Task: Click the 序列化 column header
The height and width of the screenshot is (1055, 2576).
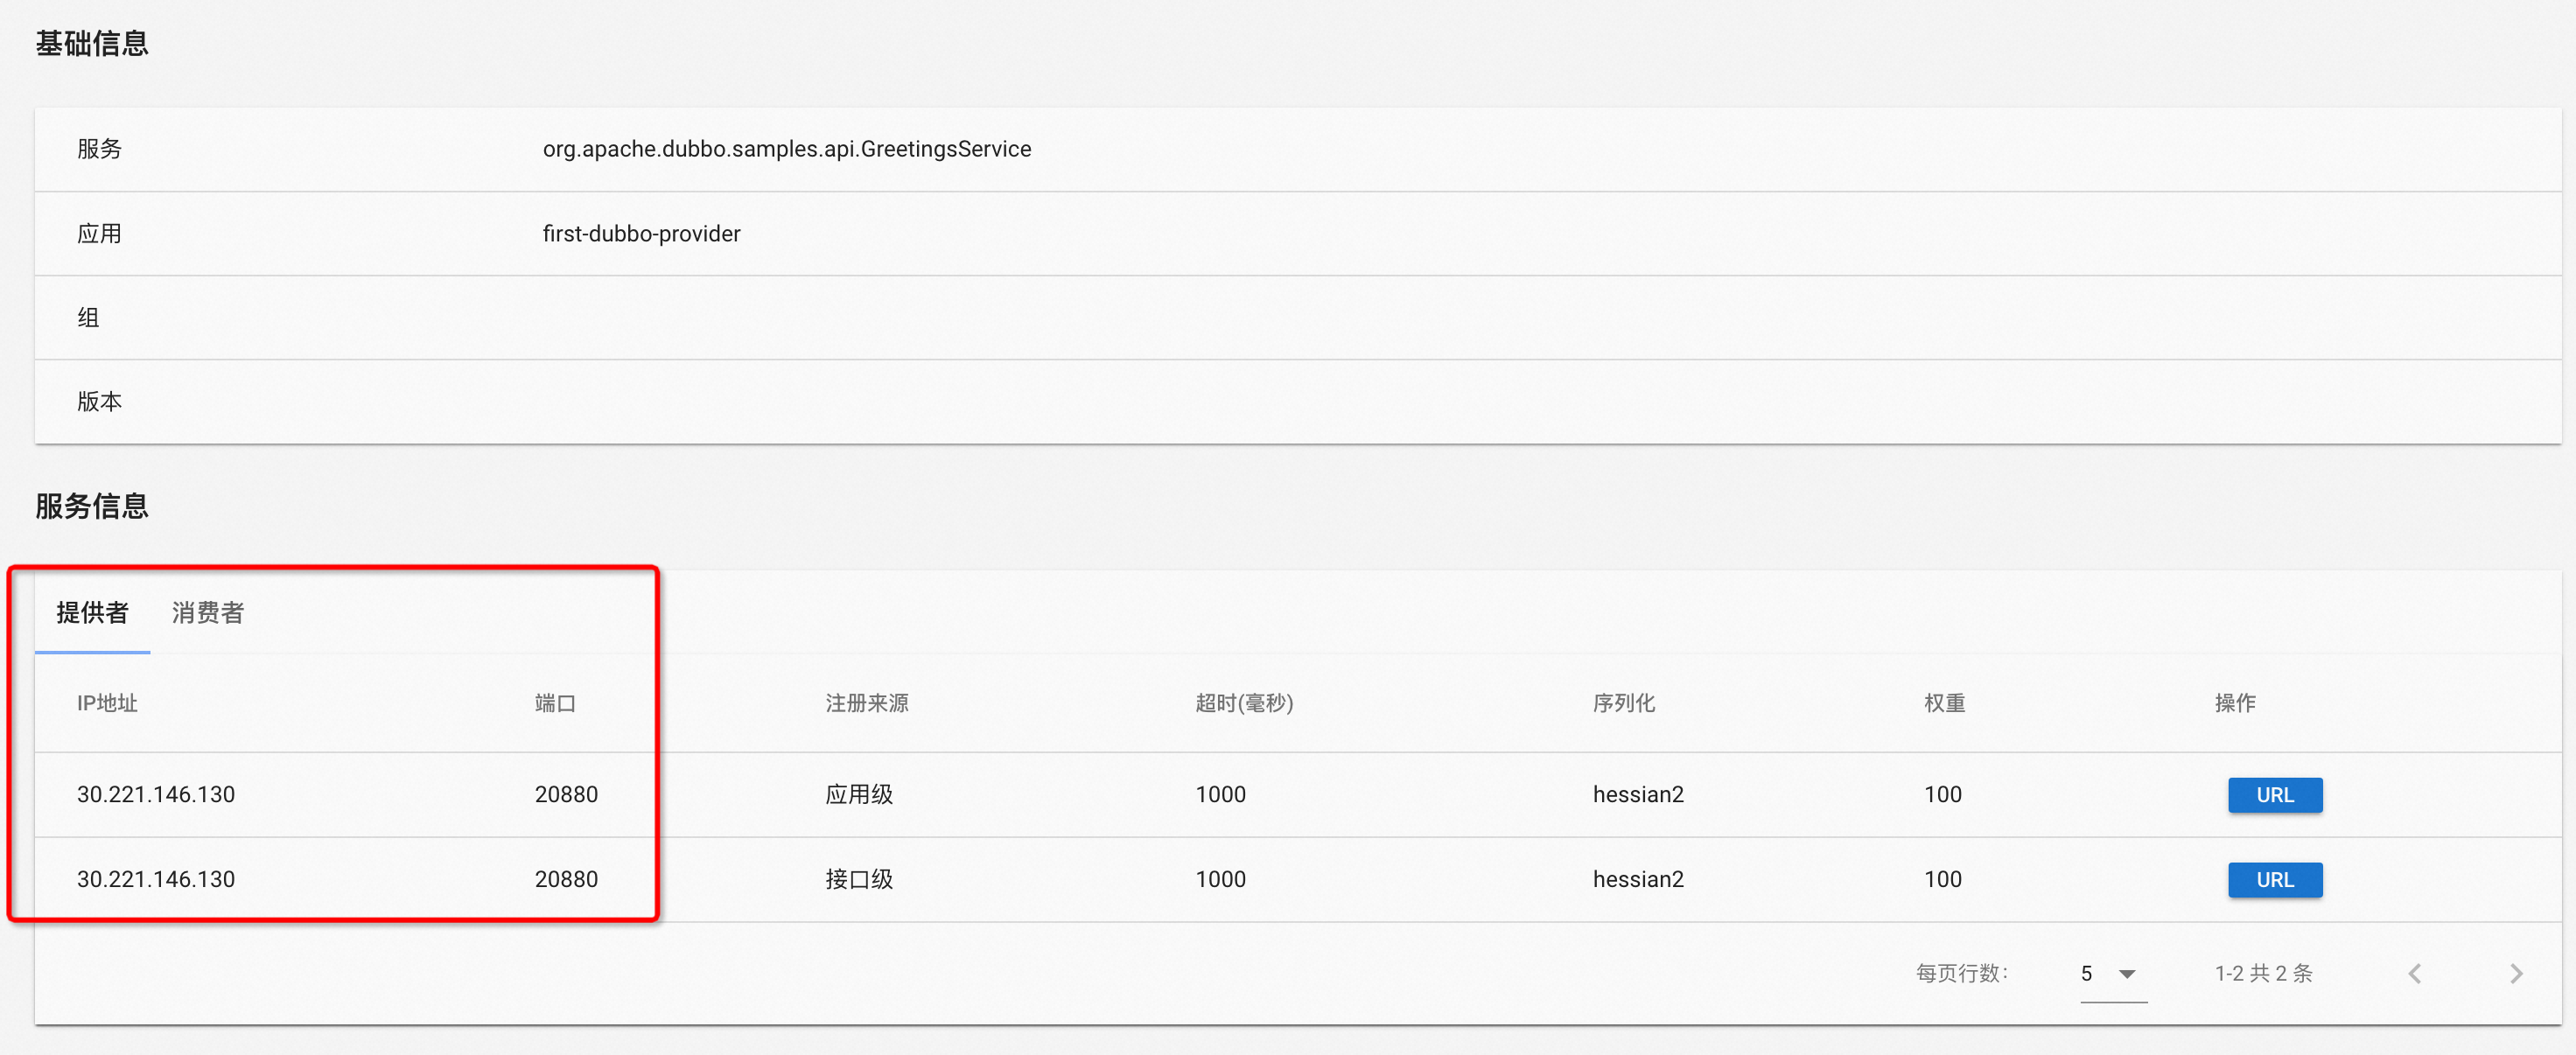Action: pyautogui.click(x=1623, y=703)
